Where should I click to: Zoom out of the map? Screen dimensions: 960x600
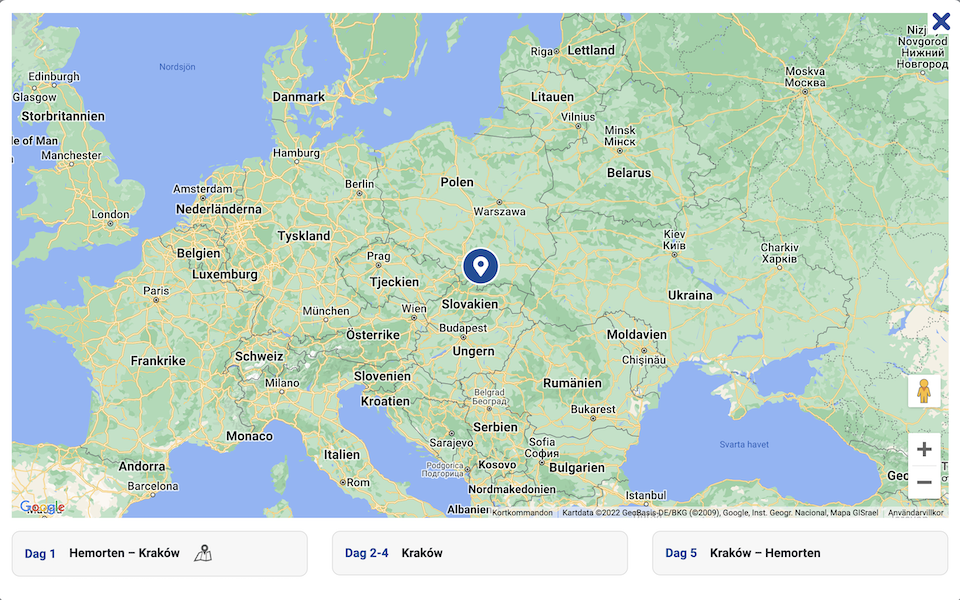924,482
